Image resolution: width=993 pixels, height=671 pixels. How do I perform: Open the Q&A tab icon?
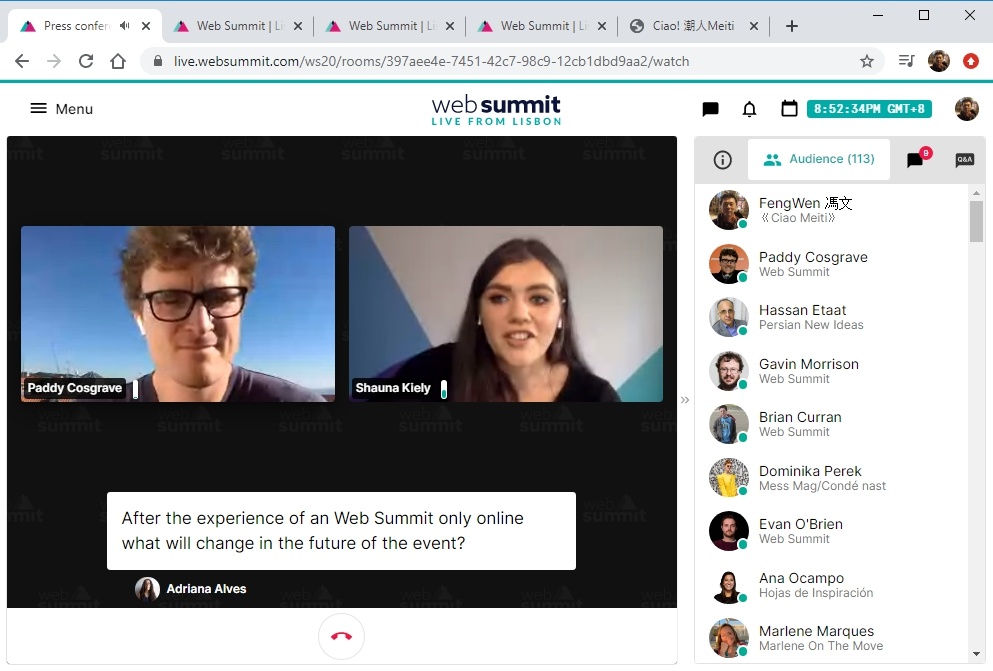(964, 160)
